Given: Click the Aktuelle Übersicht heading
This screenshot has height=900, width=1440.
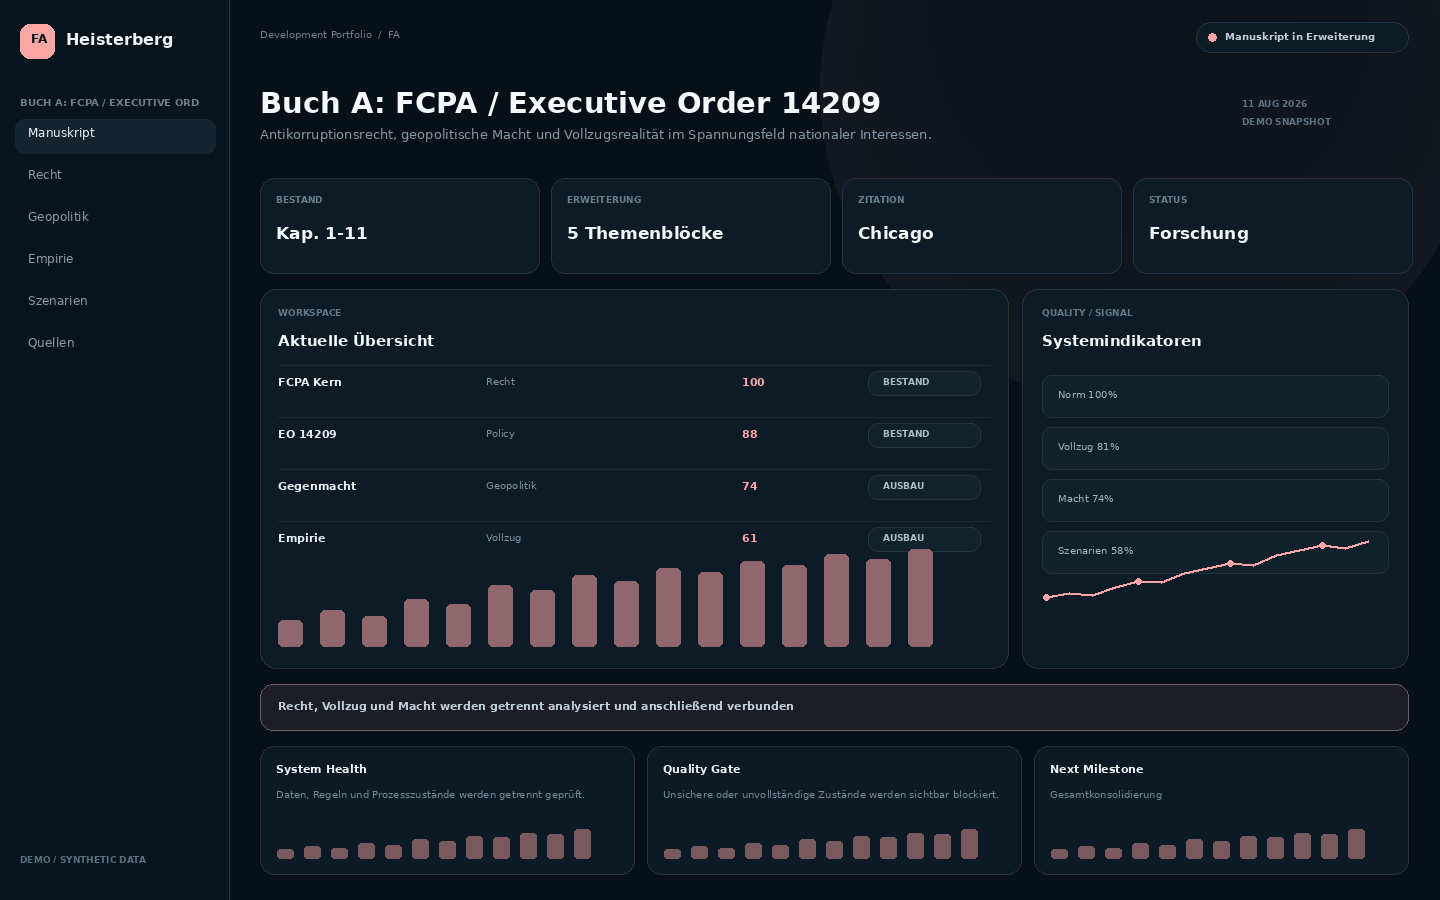Looking at the screenshot, I should (x=356, y=341).
